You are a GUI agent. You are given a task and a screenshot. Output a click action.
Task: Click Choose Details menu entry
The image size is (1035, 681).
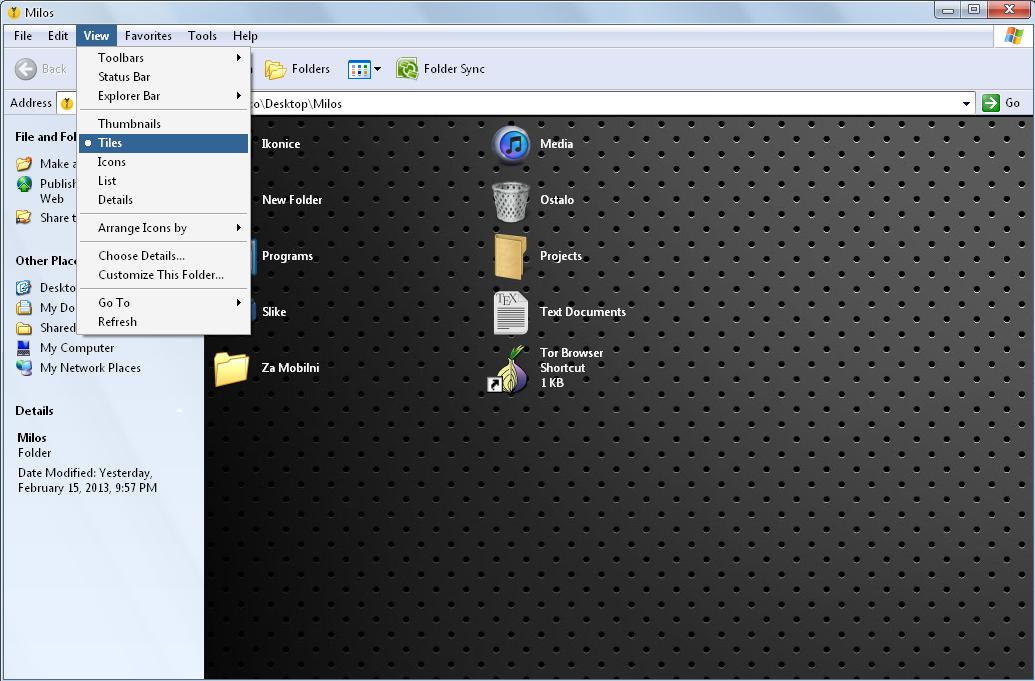pos(163,256)
